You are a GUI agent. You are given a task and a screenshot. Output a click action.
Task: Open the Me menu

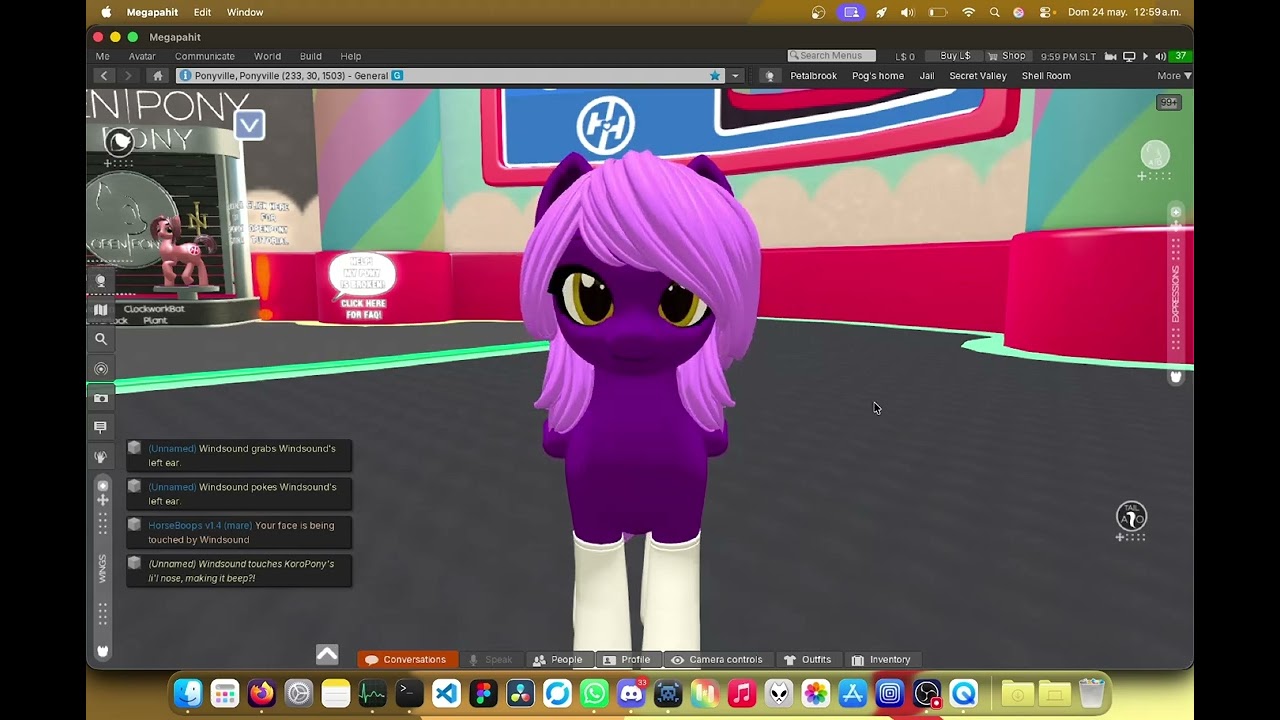click(x=103, y=56)
